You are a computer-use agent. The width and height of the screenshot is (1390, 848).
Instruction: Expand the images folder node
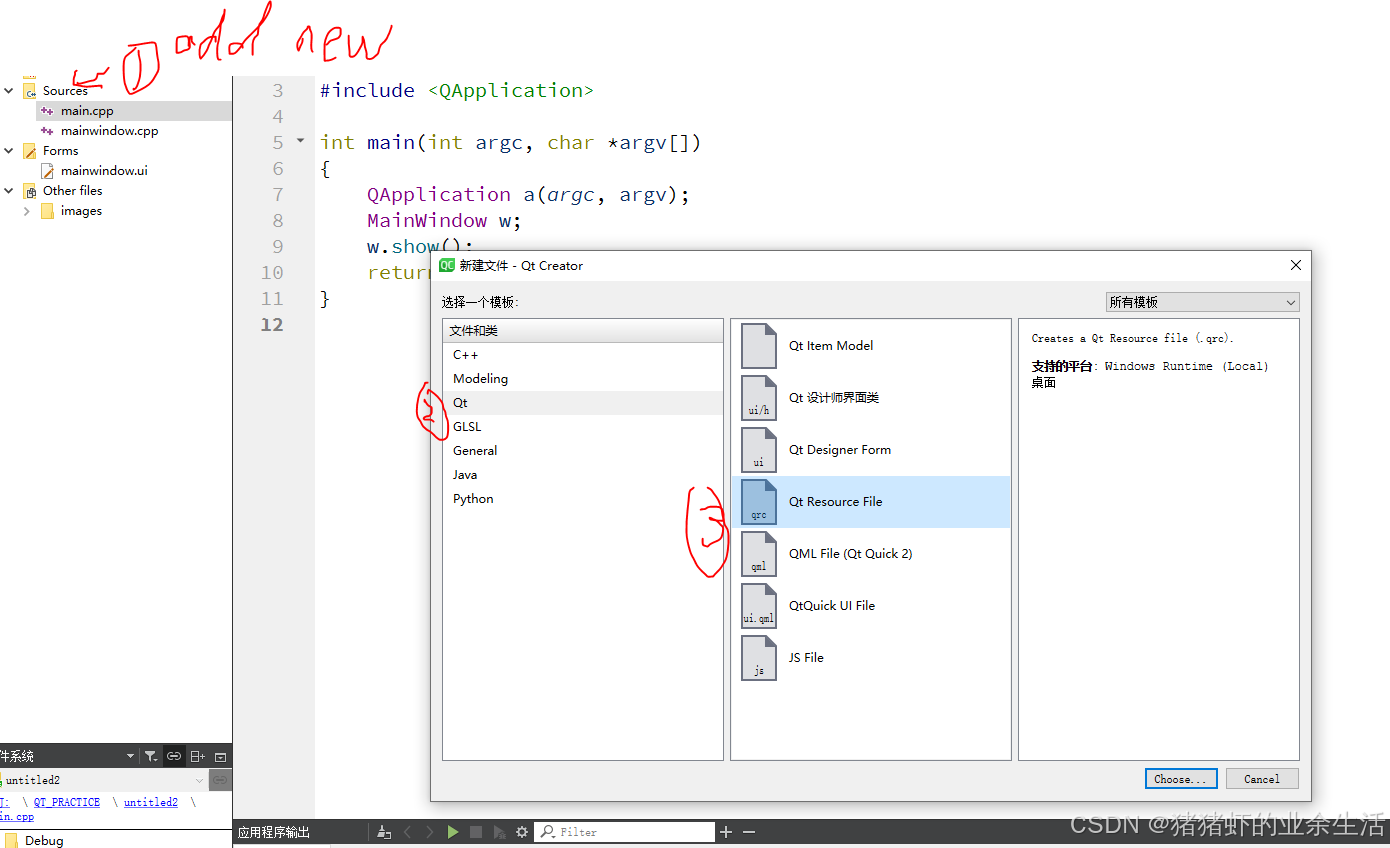click(x=27, y=211)
